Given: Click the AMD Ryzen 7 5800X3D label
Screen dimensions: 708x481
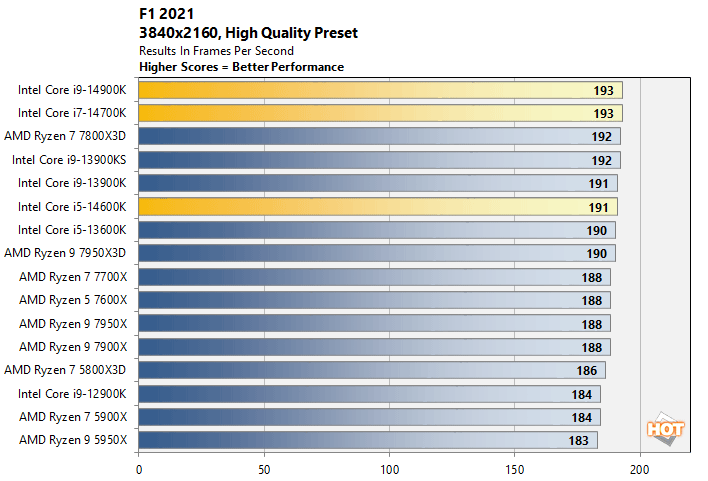Looking at the screenshot, I should pyautogui.click(x=65, y=370).
